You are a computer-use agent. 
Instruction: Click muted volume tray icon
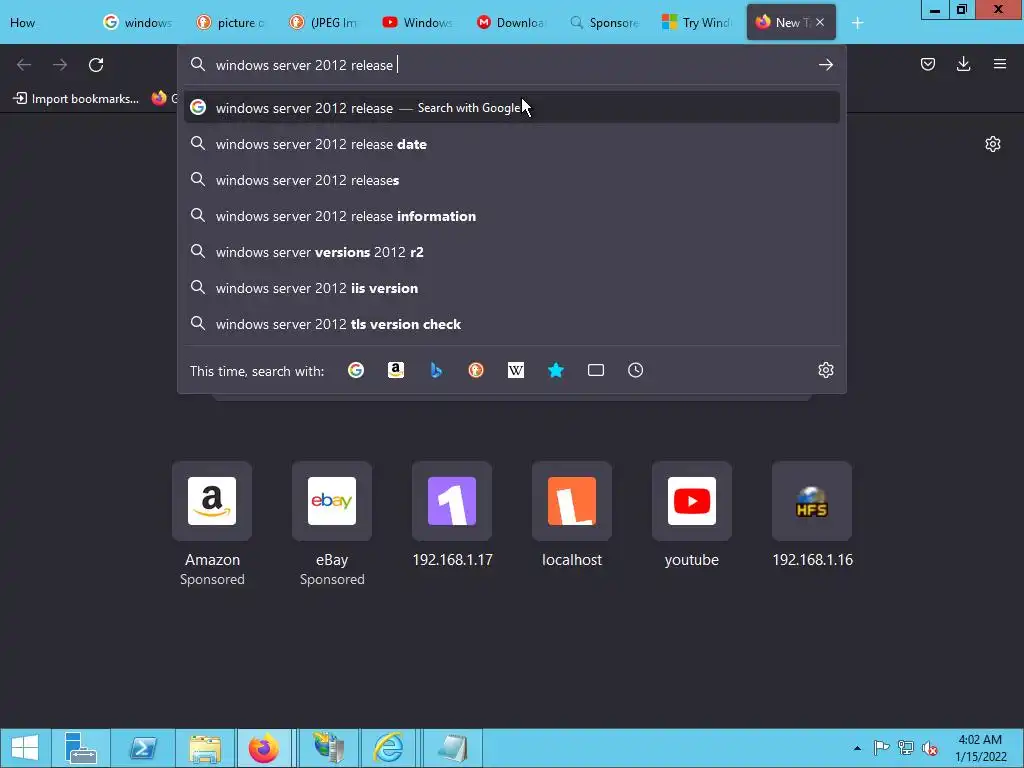[x=930, y=748]
